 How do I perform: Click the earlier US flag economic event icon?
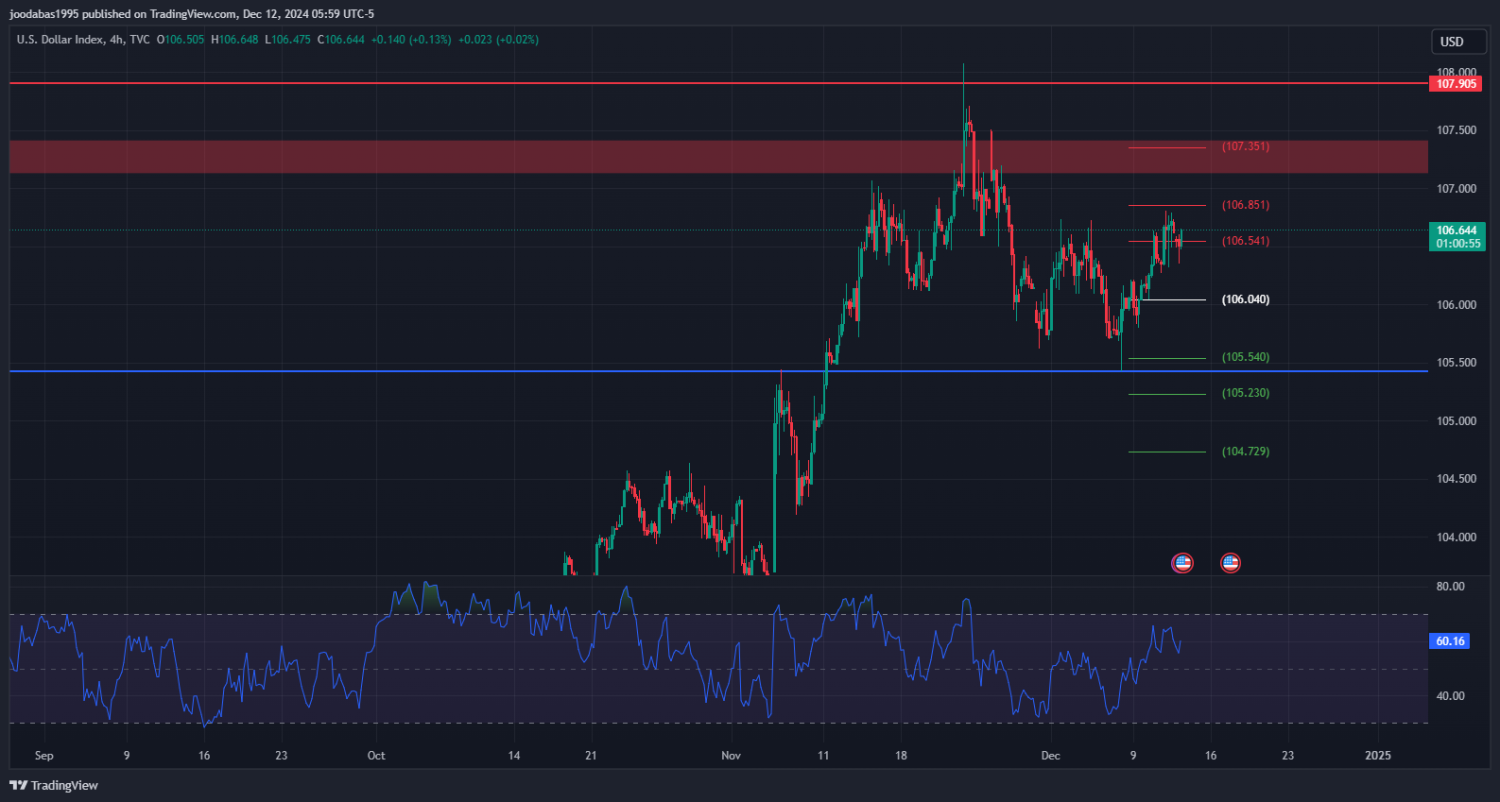click(1182, 563)
